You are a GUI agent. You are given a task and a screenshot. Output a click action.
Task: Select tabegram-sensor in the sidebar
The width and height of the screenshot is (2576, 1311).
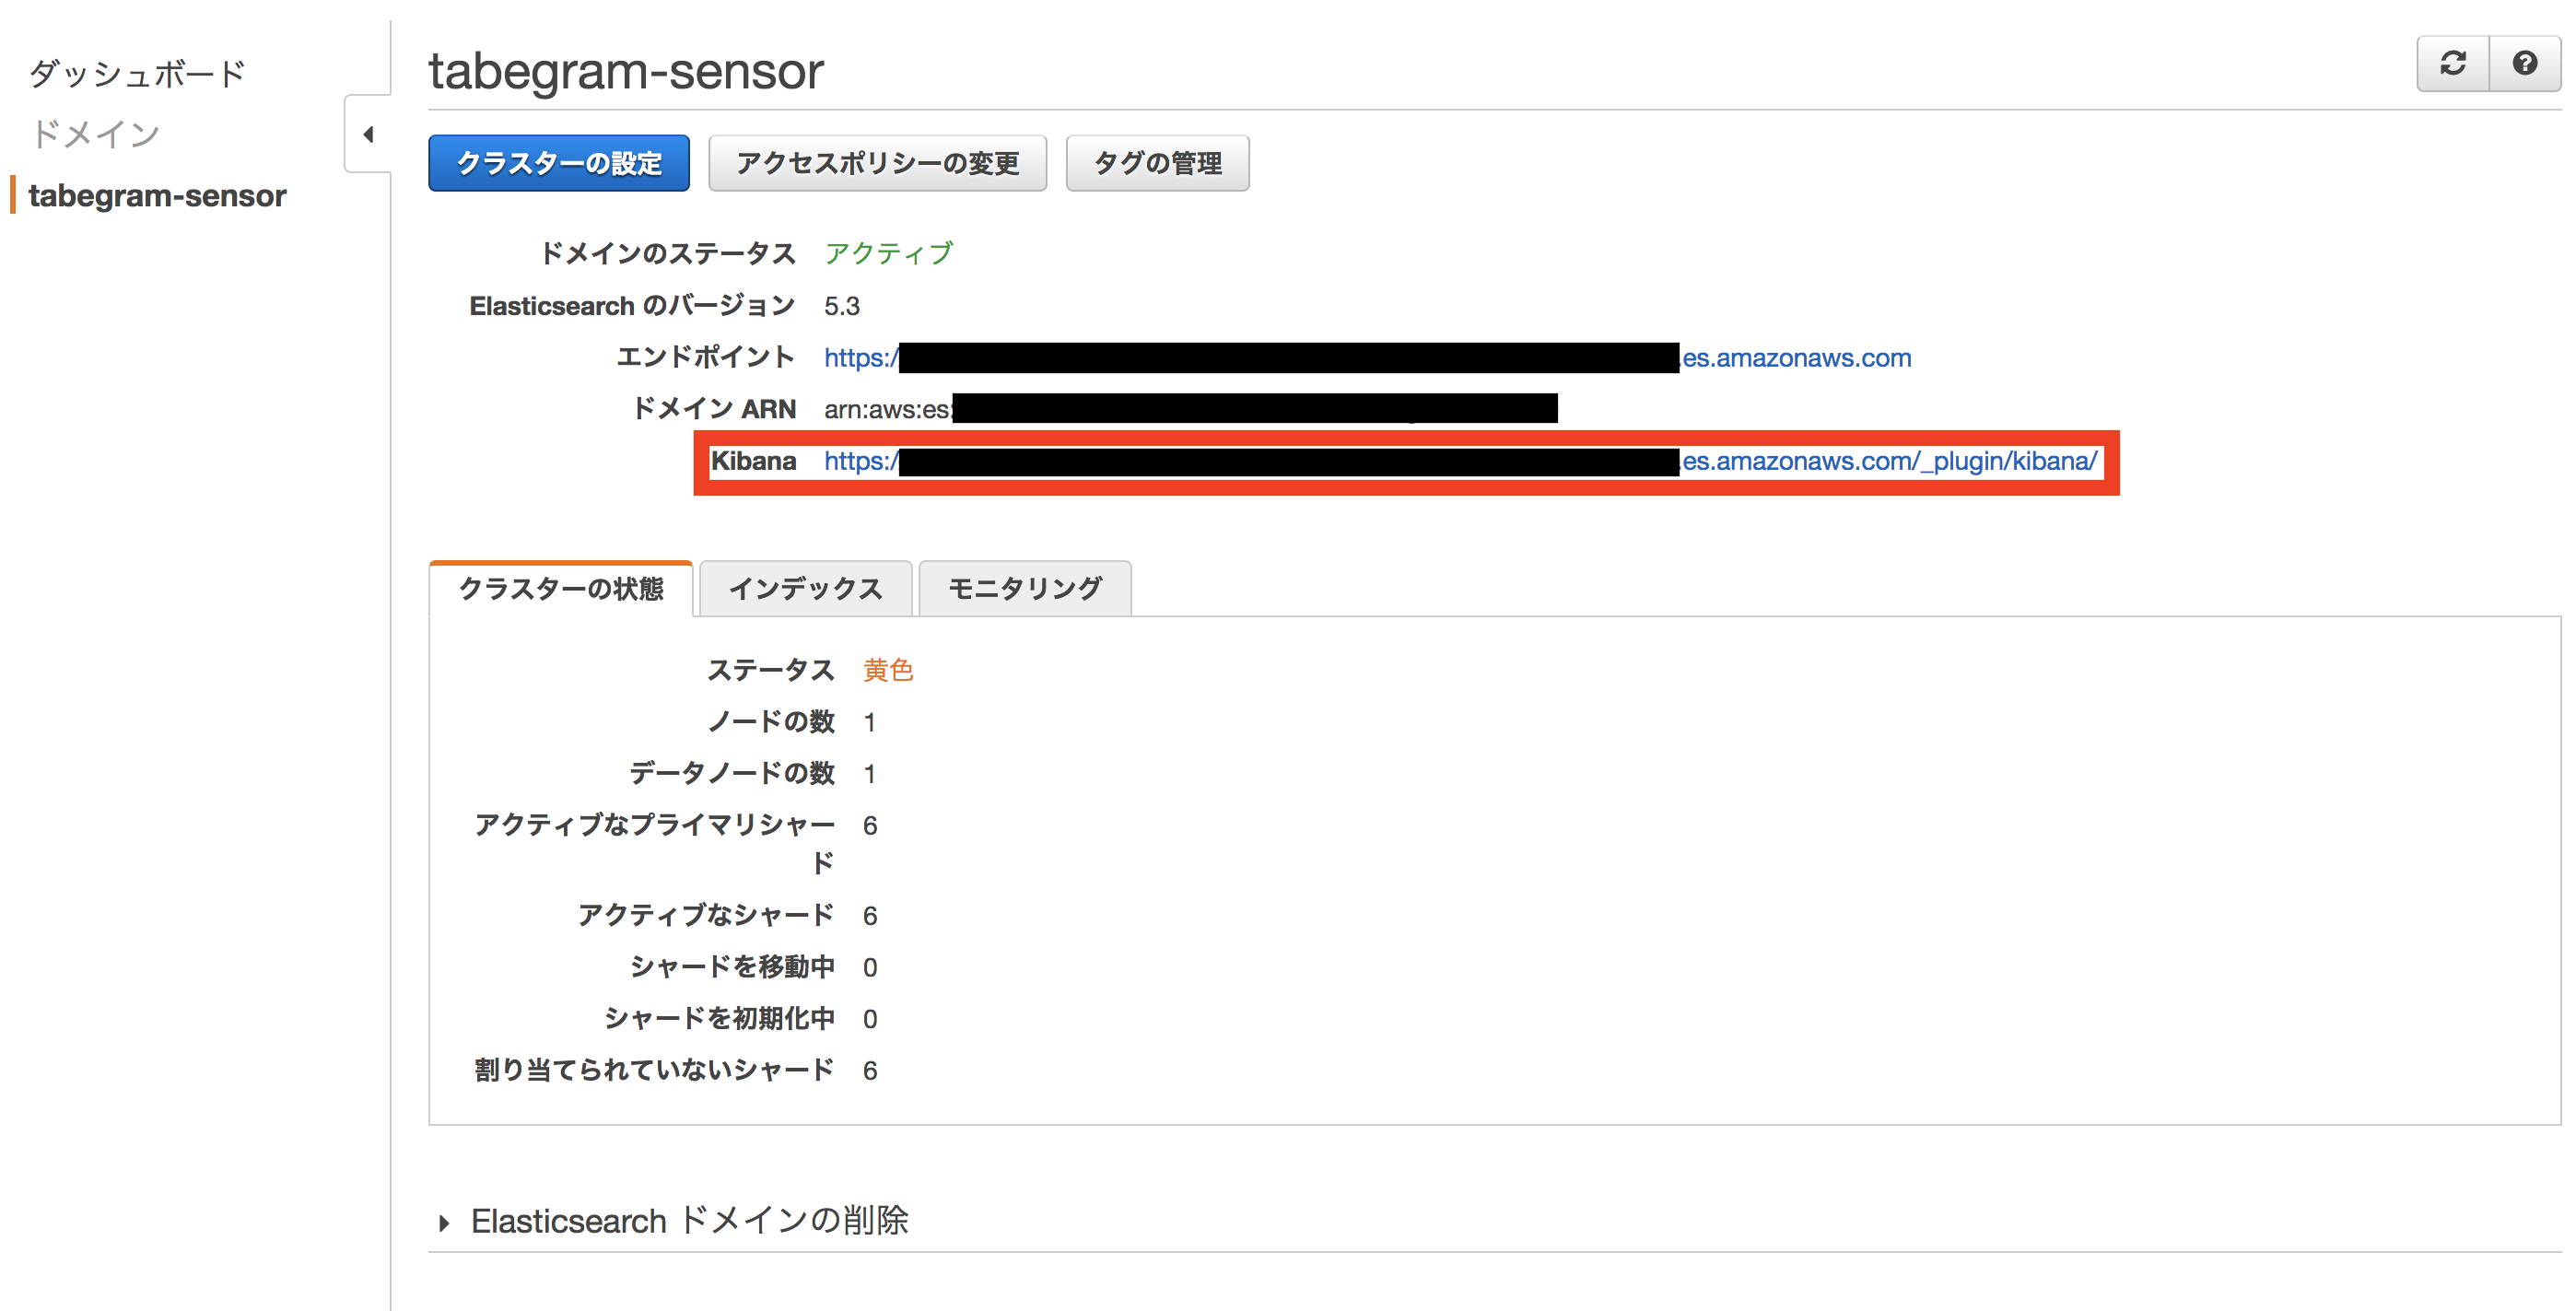[x=157, y=196]
